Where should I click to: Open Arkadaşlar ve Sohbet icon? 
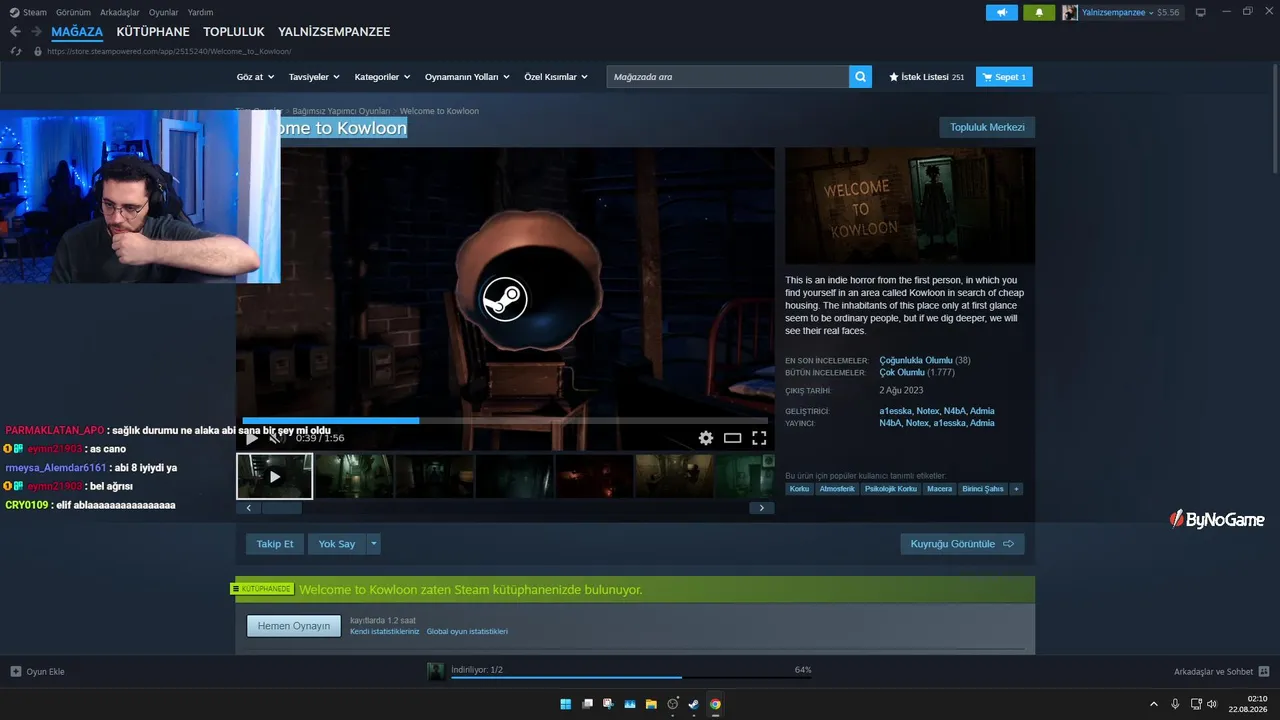pyautogui.click(x=1264, y=671)
